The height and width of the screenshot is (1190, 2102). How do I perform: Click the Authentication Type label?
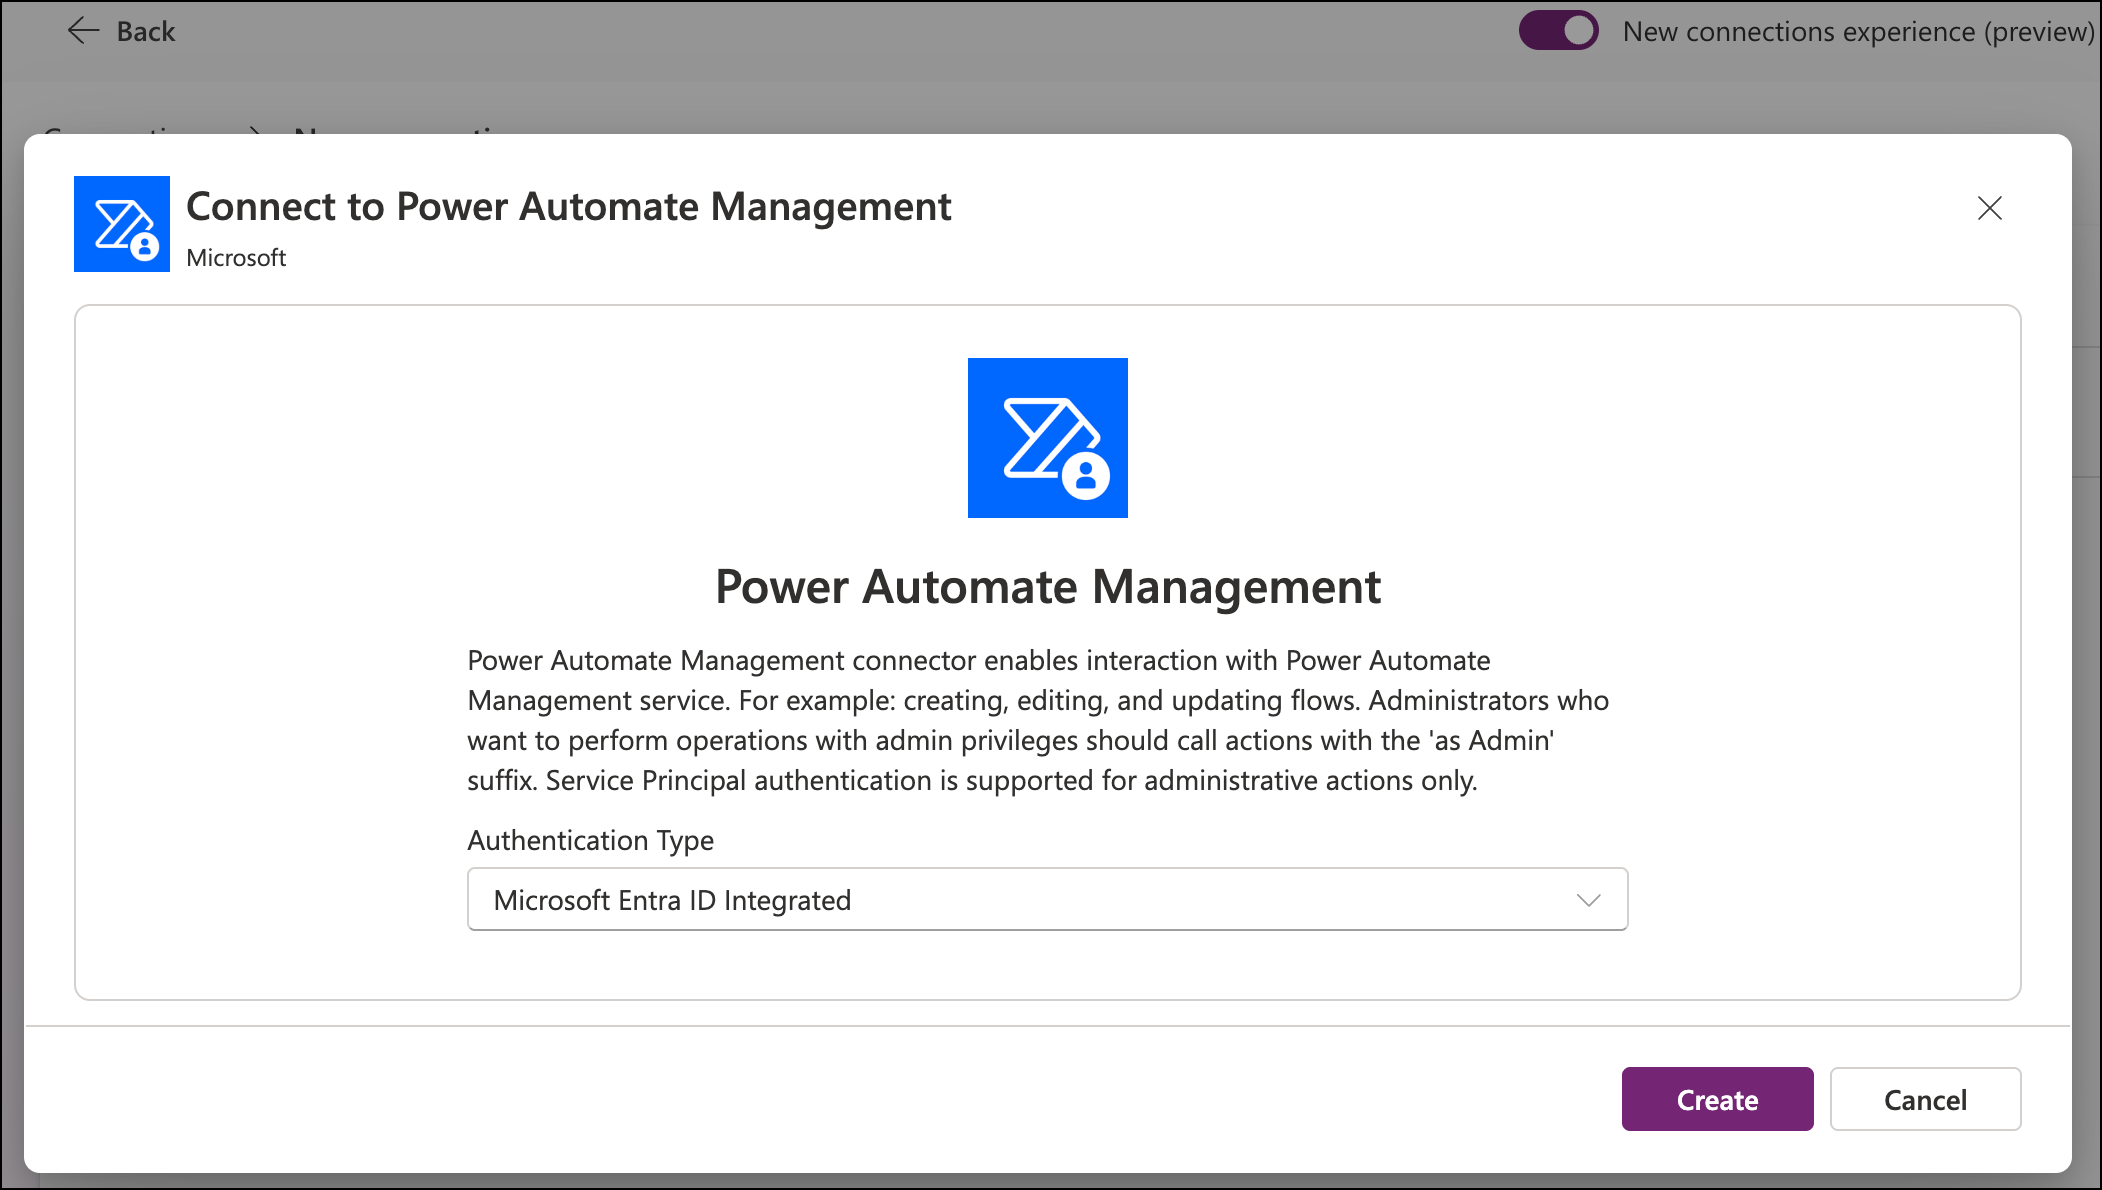point(591,840)
